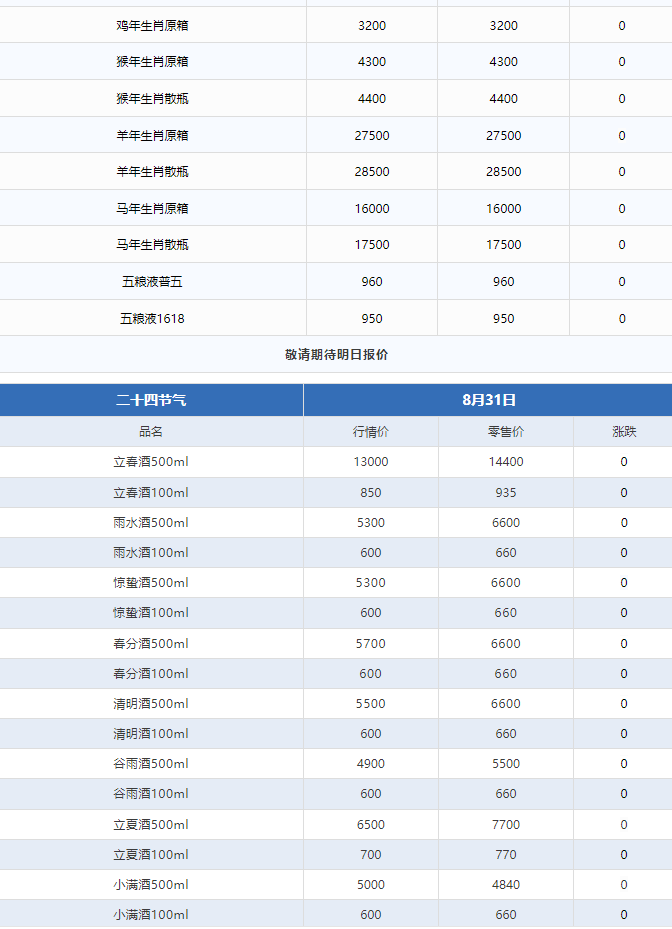Select the 清明酒500ml product name
This screenshot has height=929, width=672.
151,703
